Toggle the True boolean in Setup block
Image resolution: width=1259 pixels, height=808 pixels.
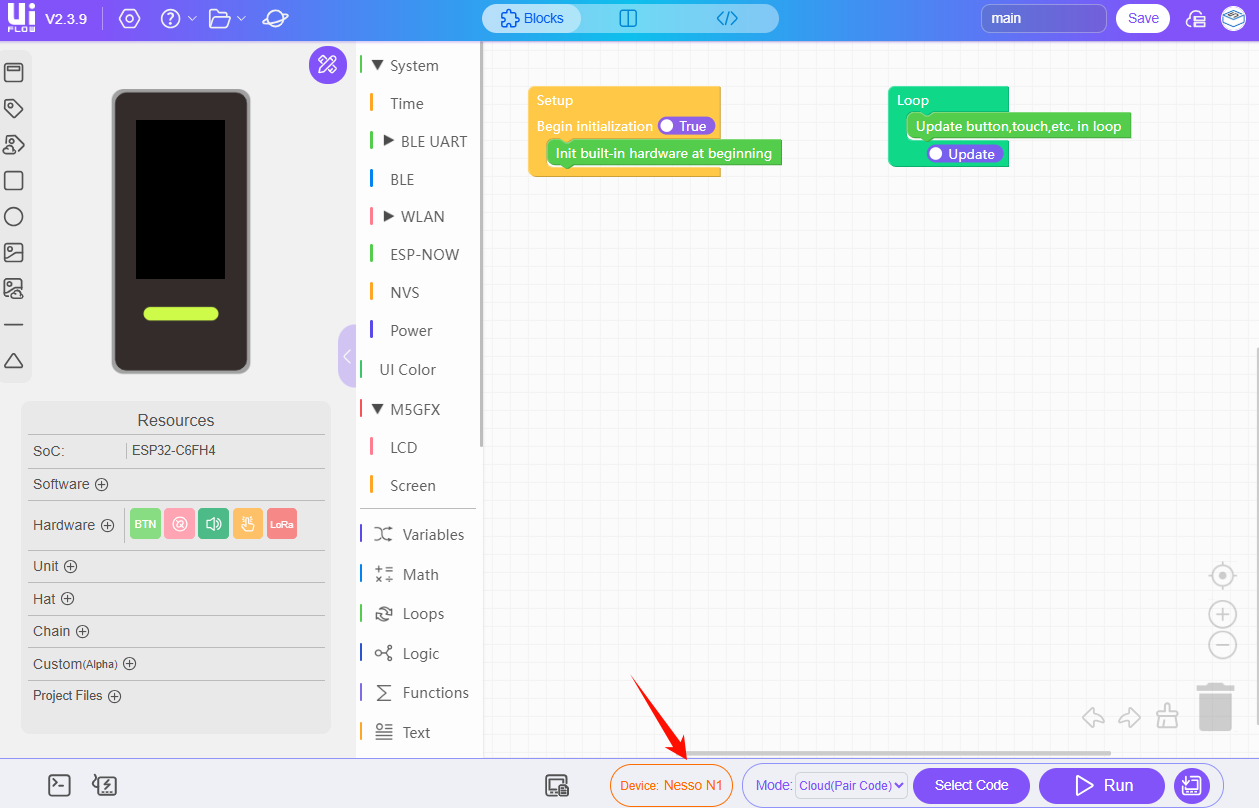click(x=686, y=126)
